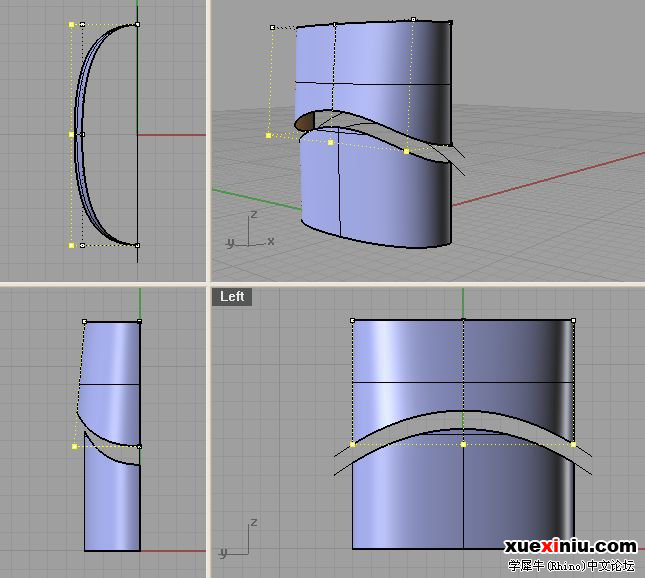Pick the white control point at the curve's top end
The width and height of the screenshot is (646, 578).
(138, 24)
